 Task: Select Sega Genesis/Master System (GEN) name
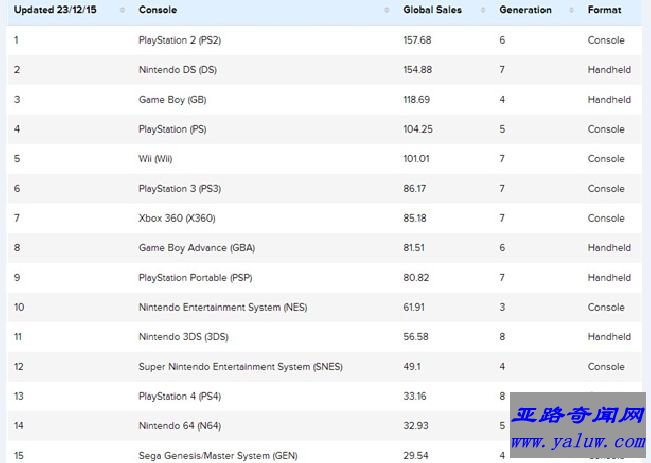[x=218, y=456]
